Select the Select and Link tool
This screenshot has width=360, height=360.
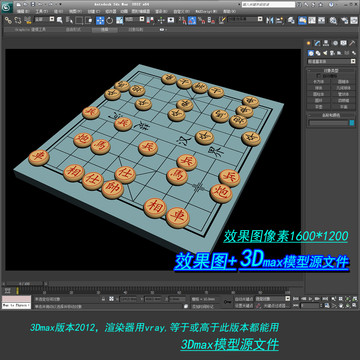(x=8, y=20)
